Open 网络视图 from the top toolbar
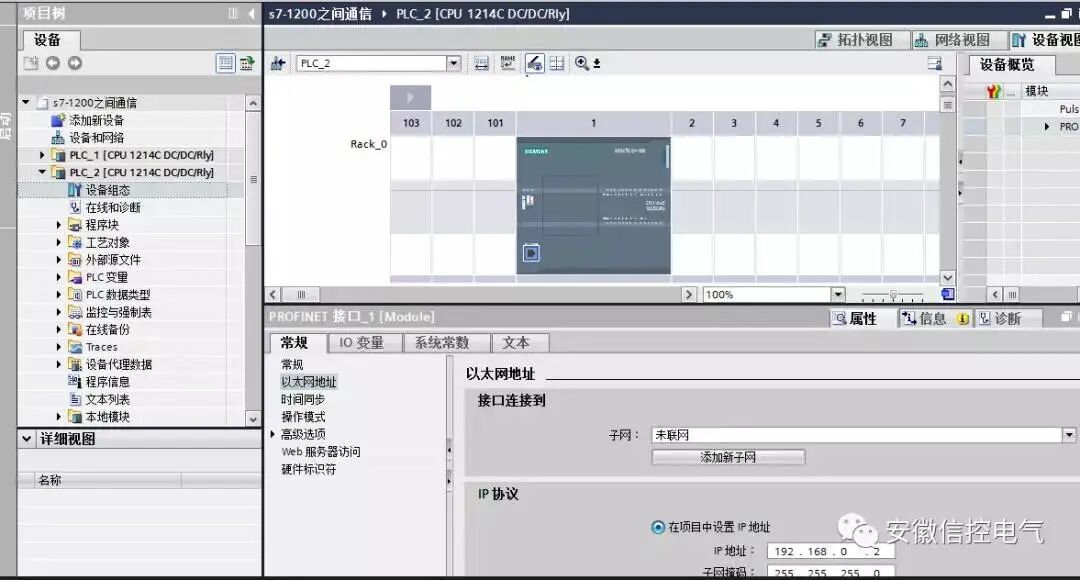 click(x=957, y=40)
